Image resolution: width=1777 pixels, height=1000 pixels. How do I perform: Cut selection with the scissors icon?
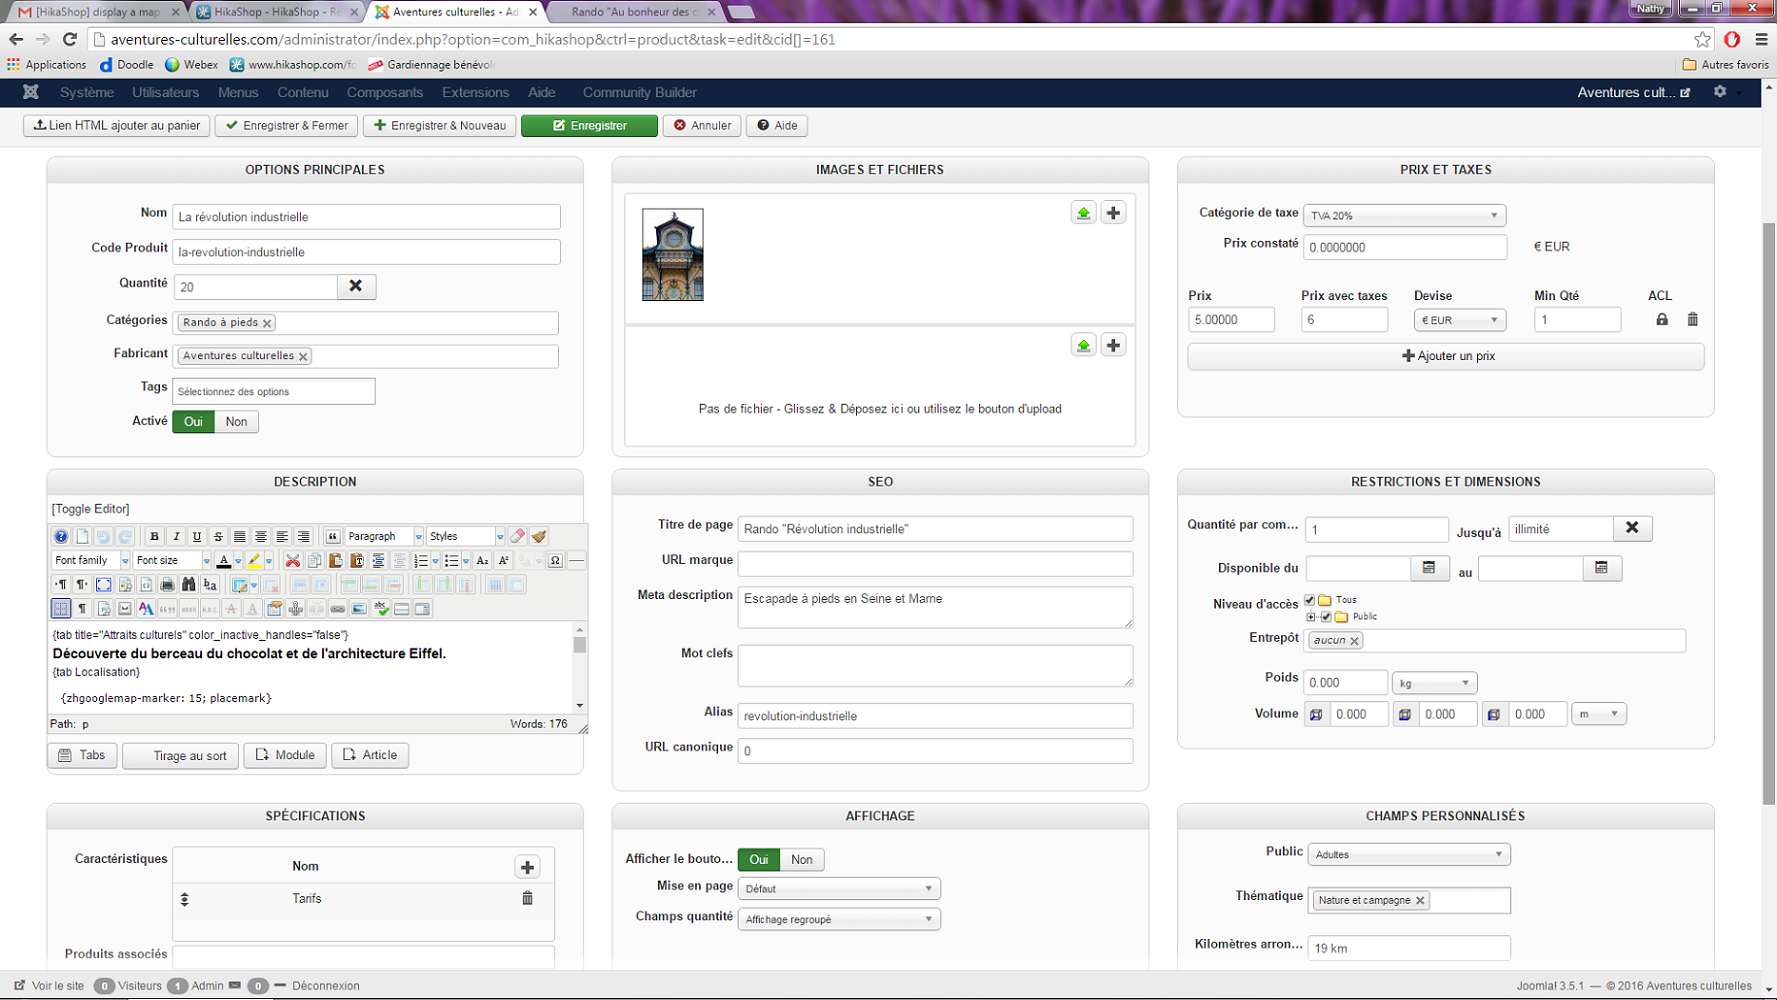[x=292, y=561]
